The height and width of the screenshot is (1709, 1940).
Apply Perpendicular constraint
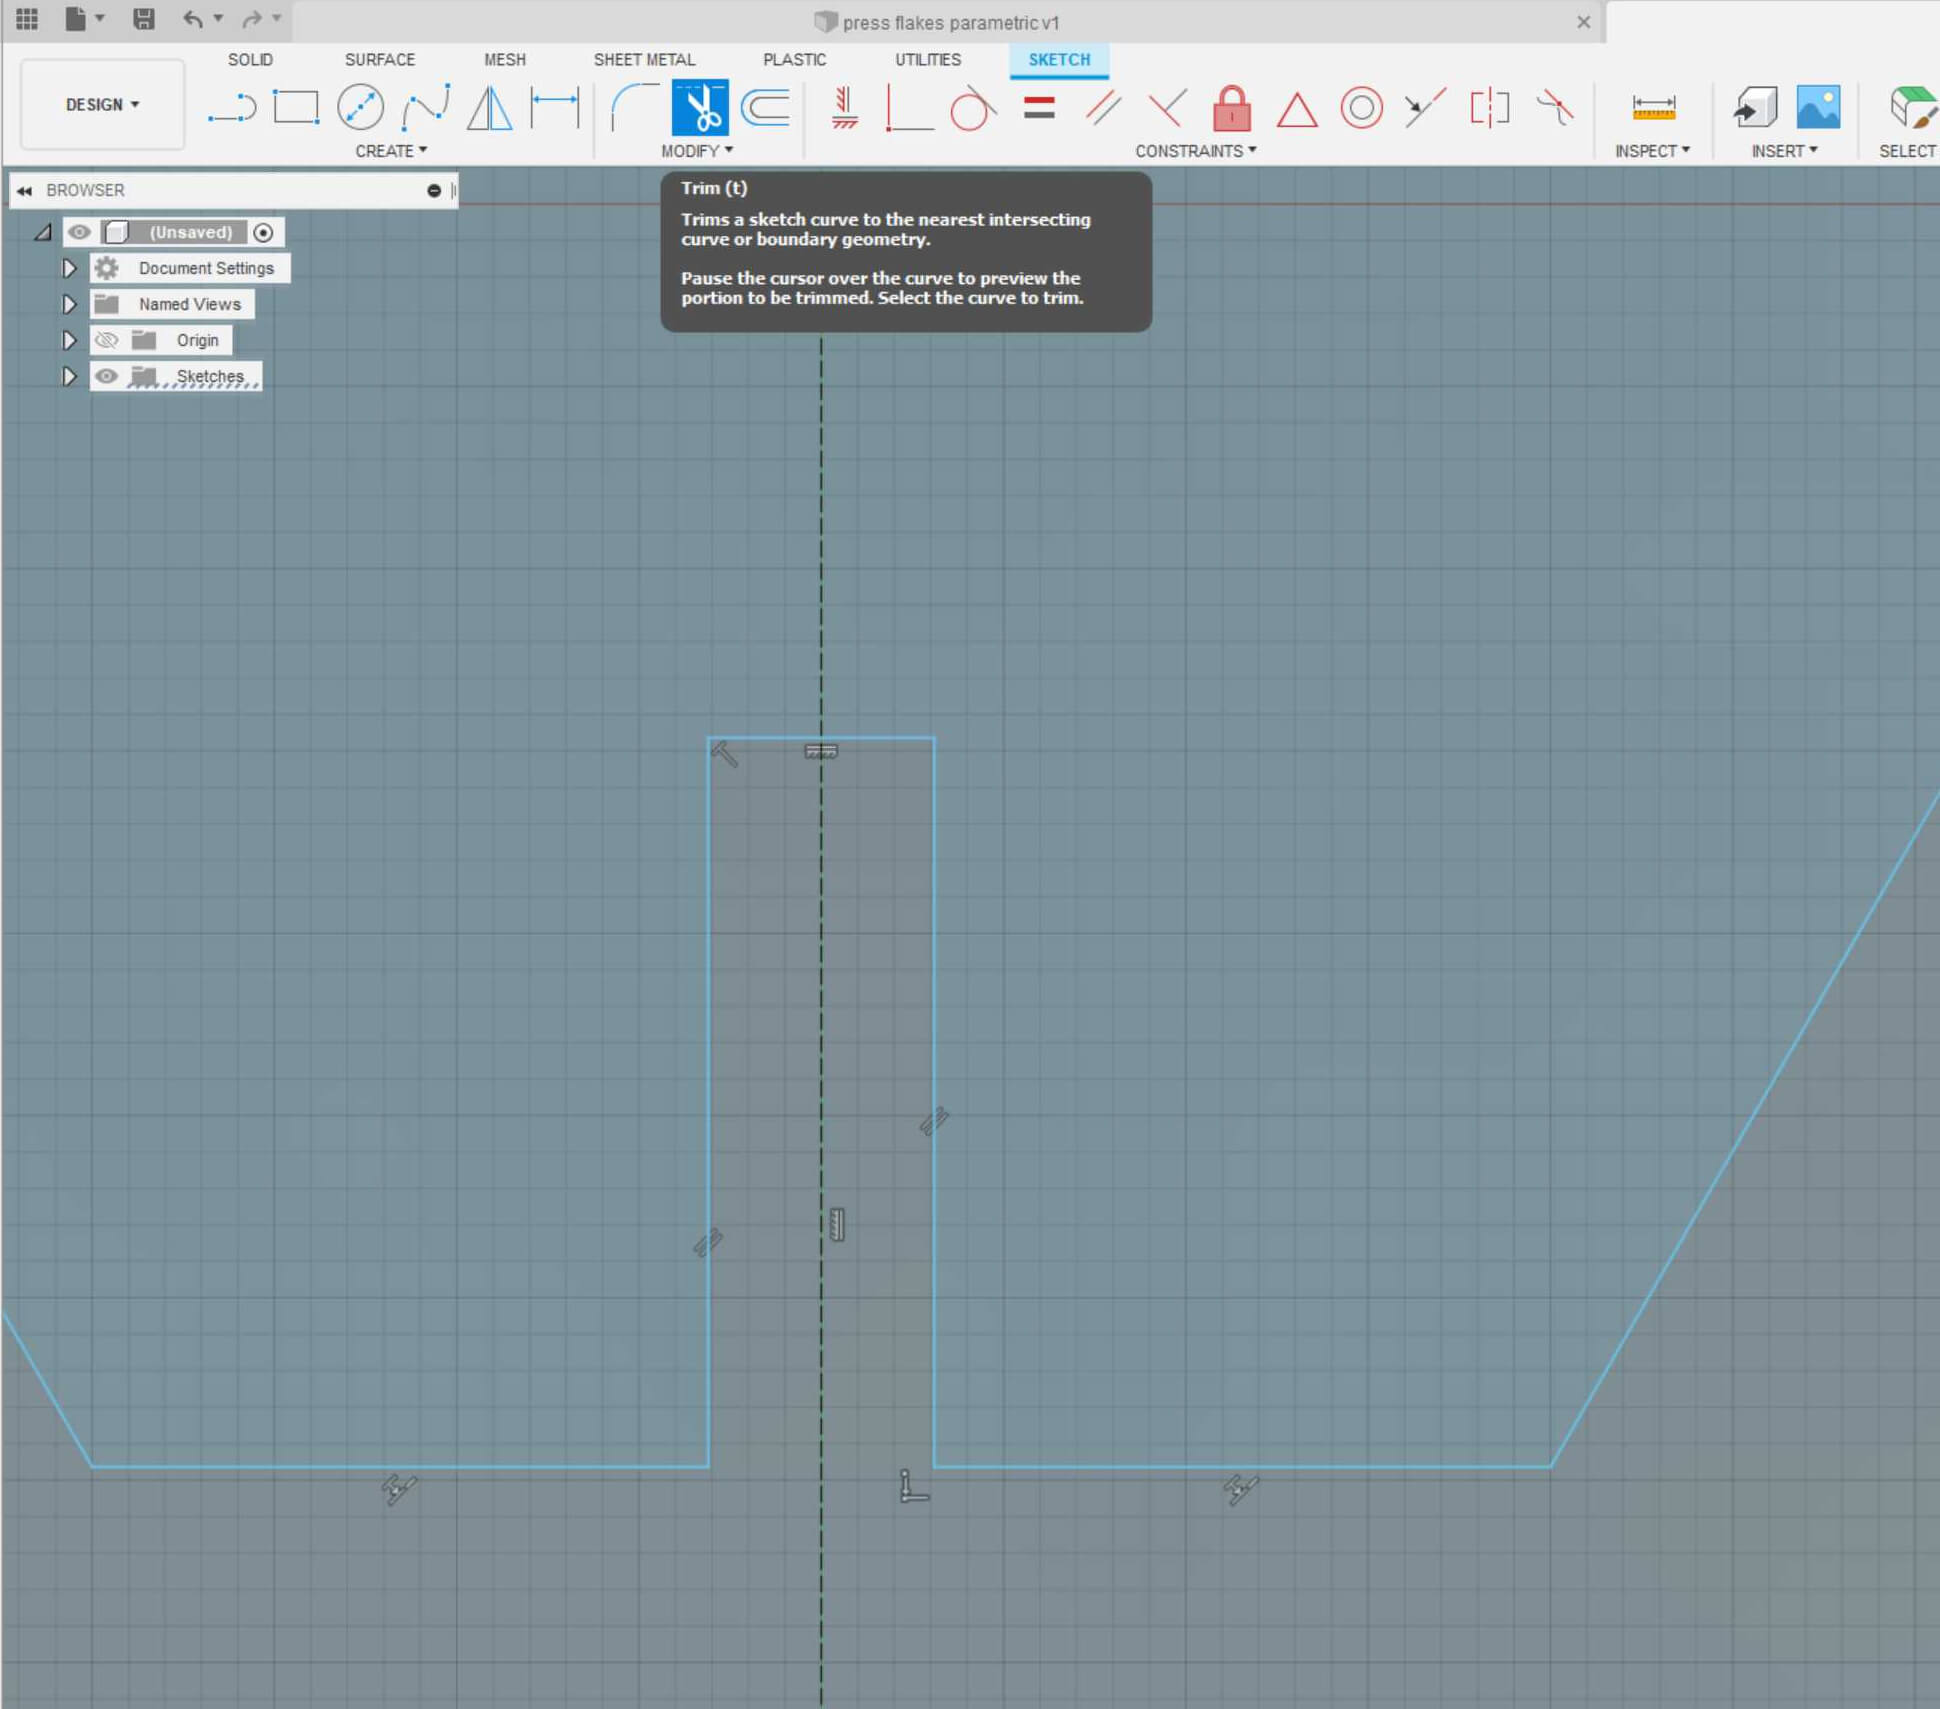coord(1167,107)
